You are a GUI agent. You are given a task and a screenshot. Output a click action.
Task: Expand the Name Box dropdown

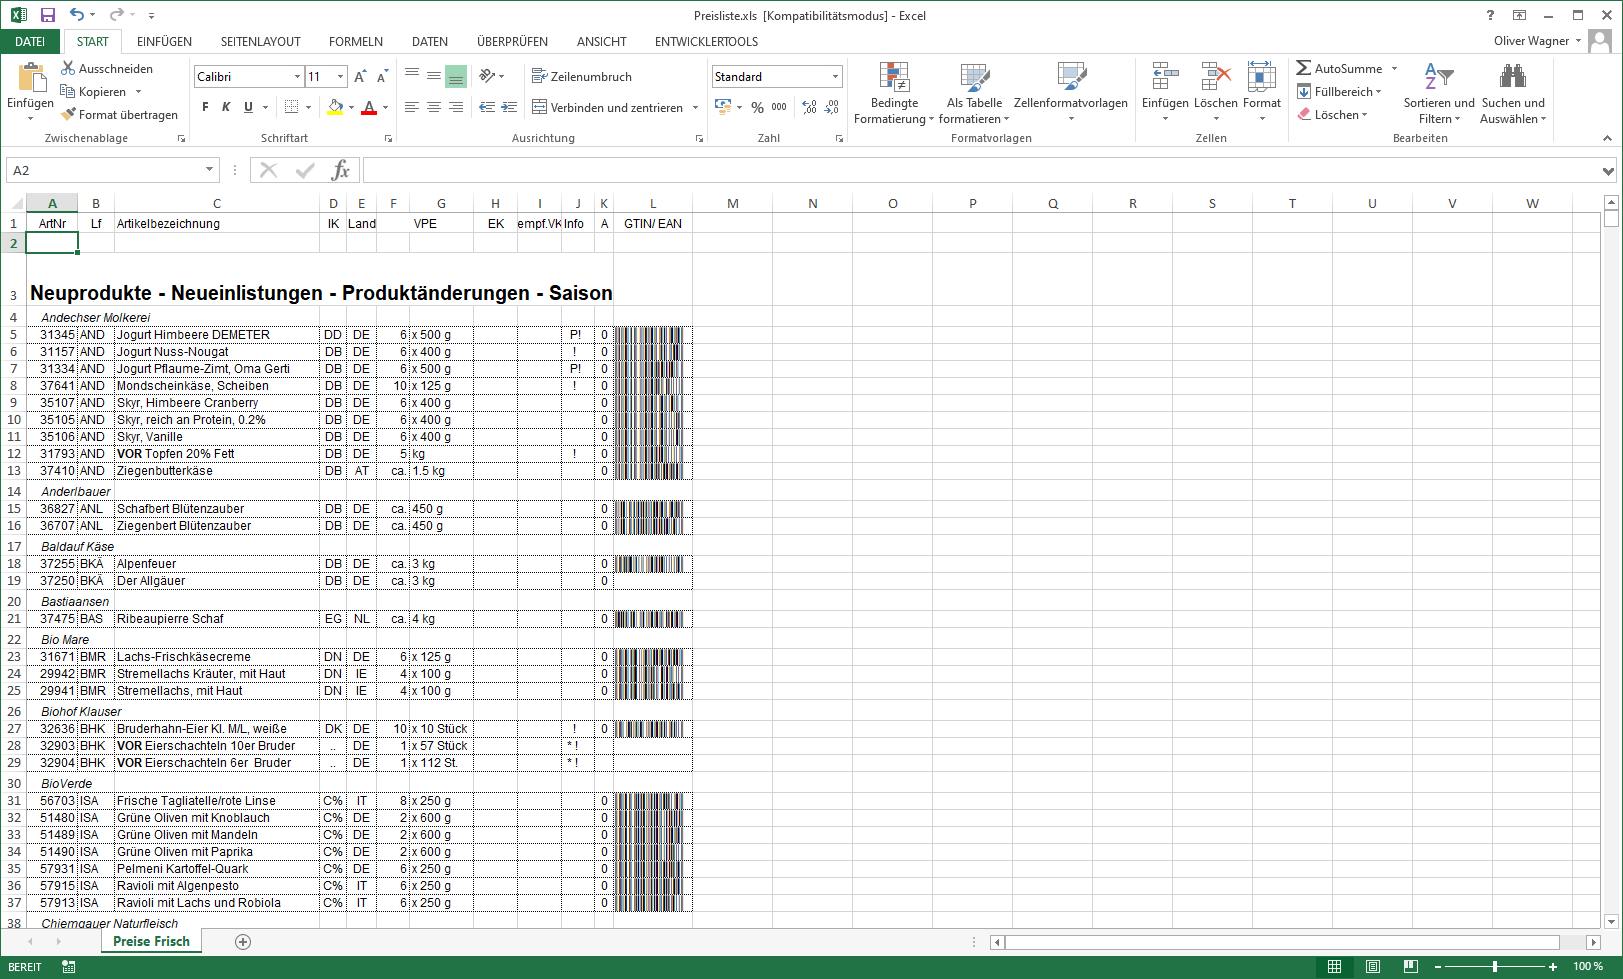click(x=209, y=170)
